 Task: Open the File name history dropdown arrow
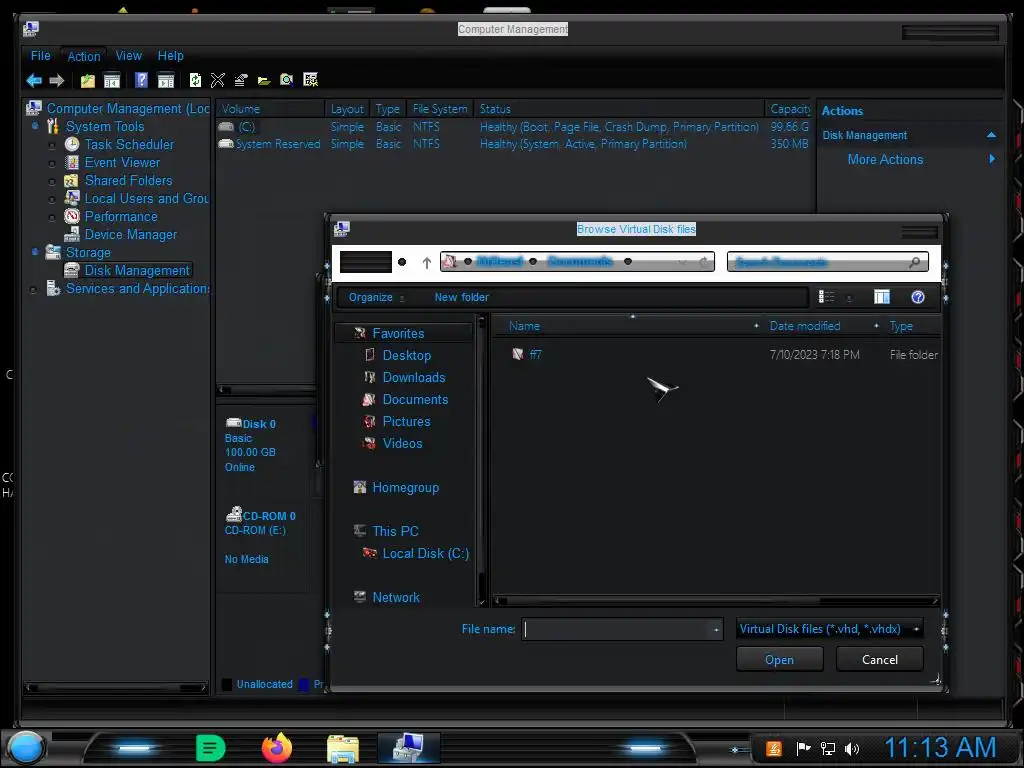pos(716,630)
